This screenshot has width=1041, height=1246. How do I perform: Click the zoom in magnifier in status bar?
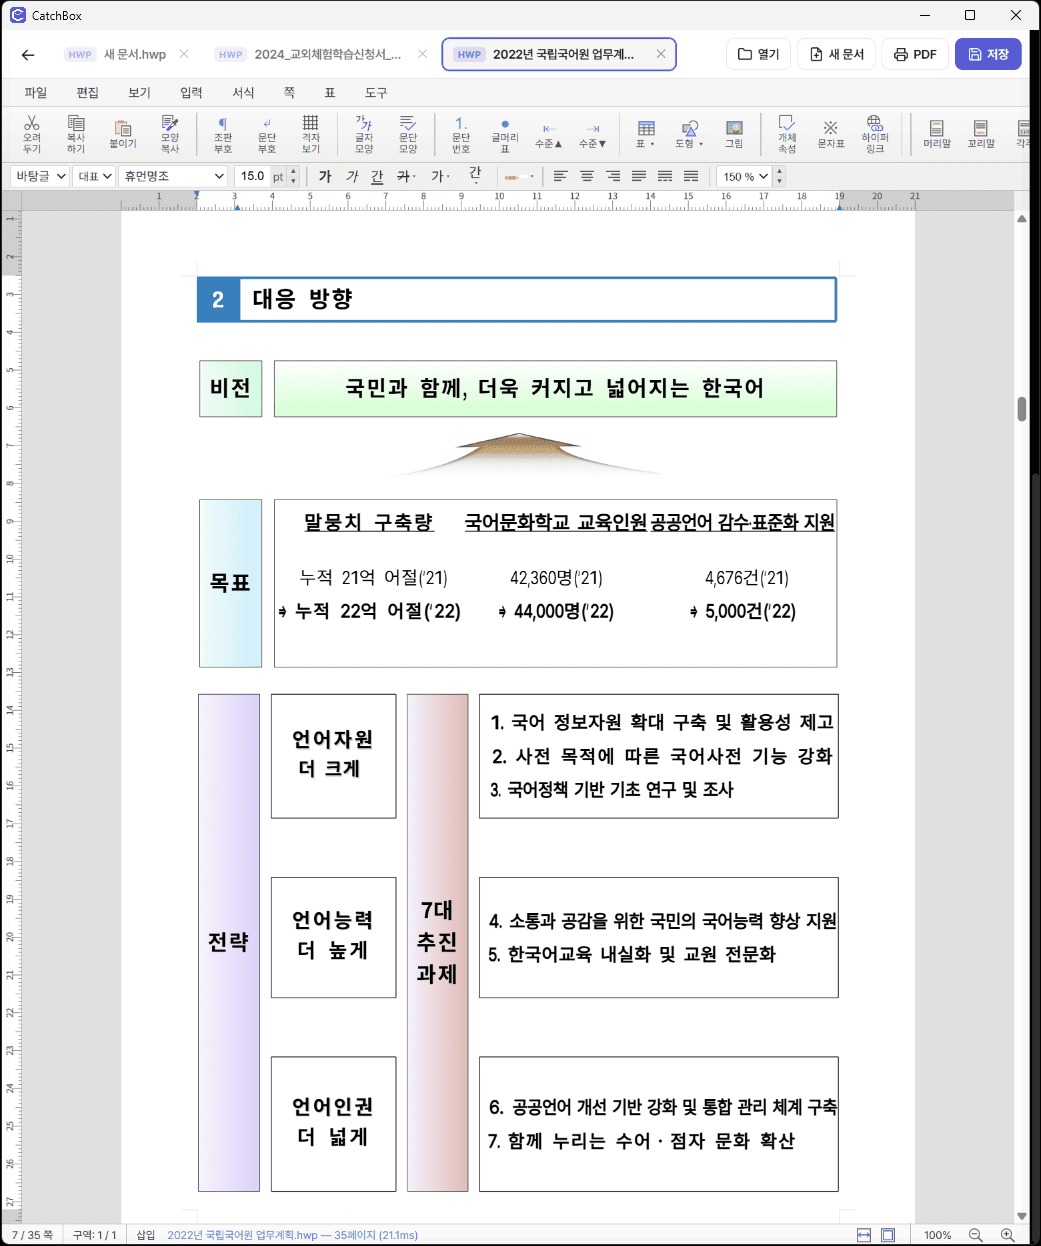click(1008, 1235)
